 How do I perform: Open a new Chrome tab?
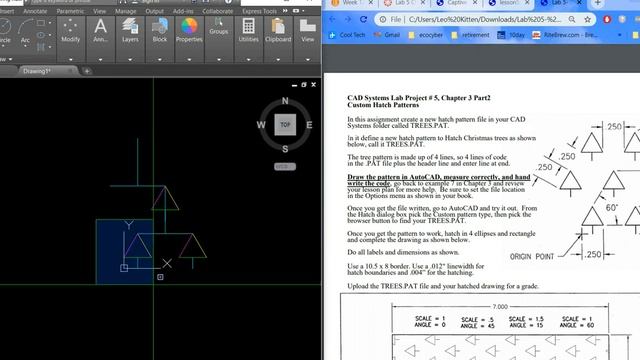(598, 3)
